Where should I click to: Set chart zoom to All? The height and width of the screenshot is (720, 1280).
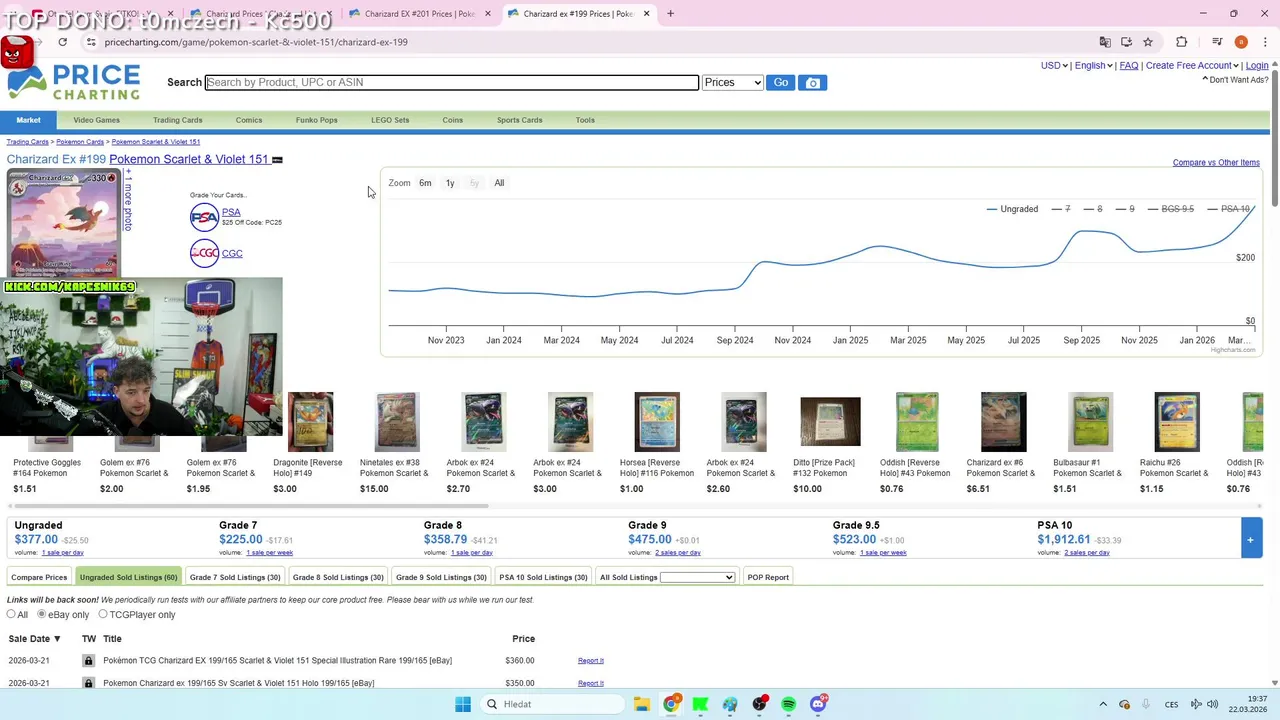[x=499, y=183]
